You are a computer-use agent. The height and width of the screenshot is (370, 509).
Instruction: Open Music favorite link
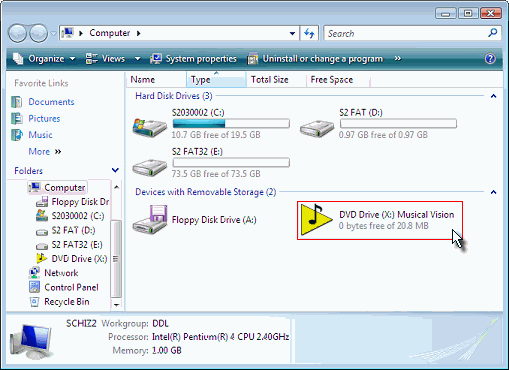[40, 135]
